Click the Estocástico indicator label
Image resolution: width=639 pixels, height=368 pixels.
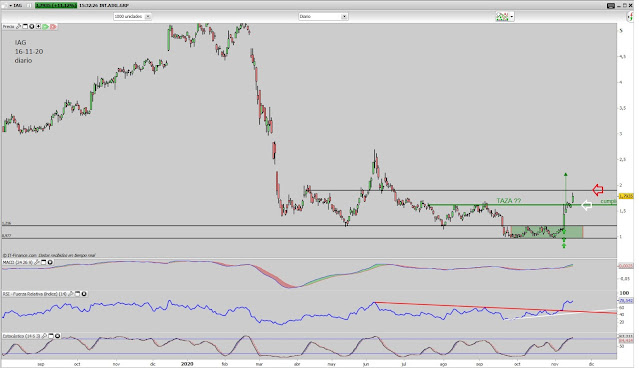(x=22, y=336)
